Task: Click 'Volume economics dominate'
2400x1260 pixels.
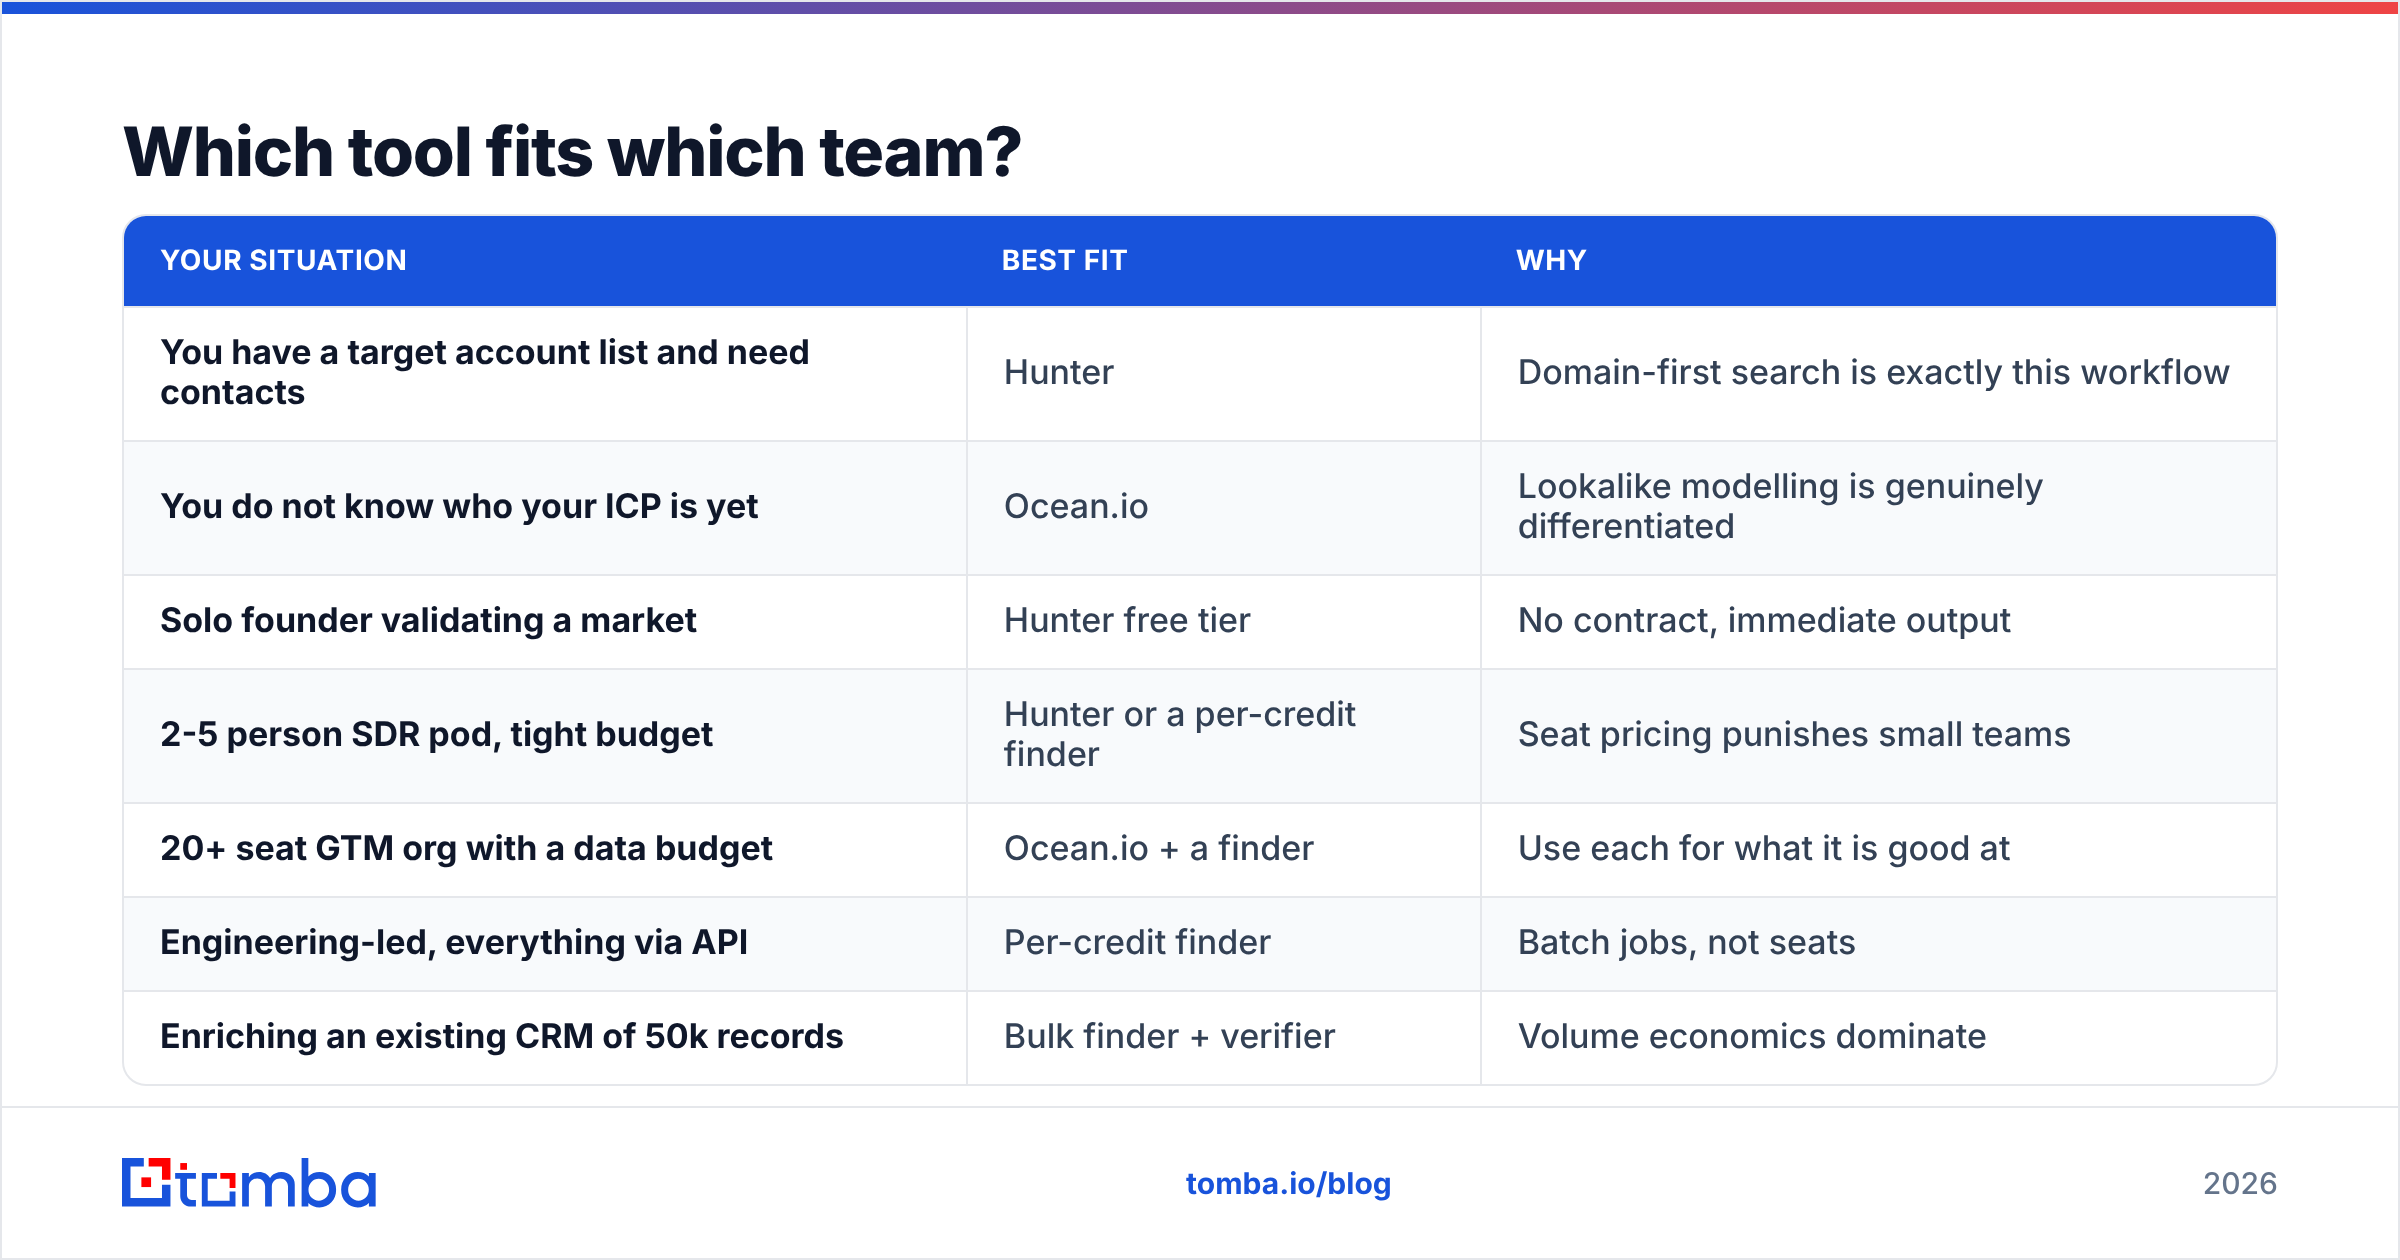Action: tap(1751, 1036)
